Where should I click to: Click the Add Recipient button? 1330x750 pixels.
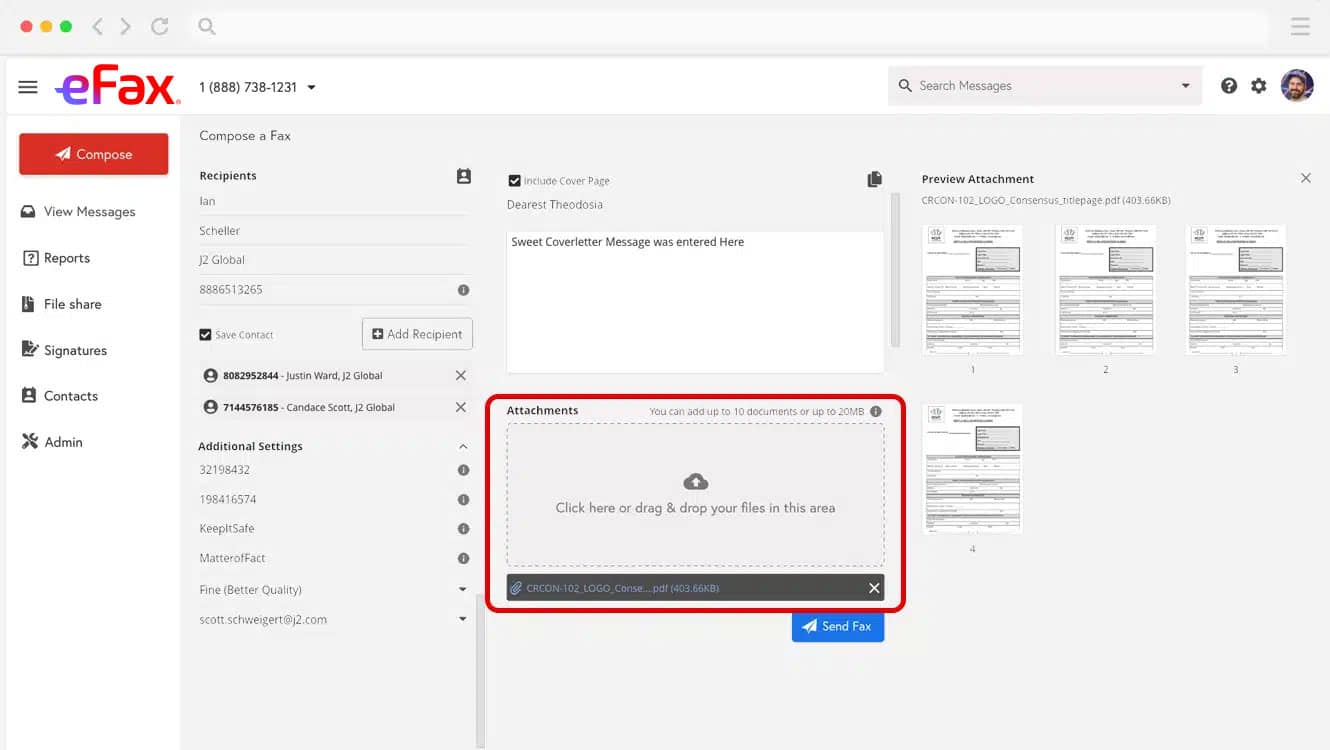pos(417,333)
